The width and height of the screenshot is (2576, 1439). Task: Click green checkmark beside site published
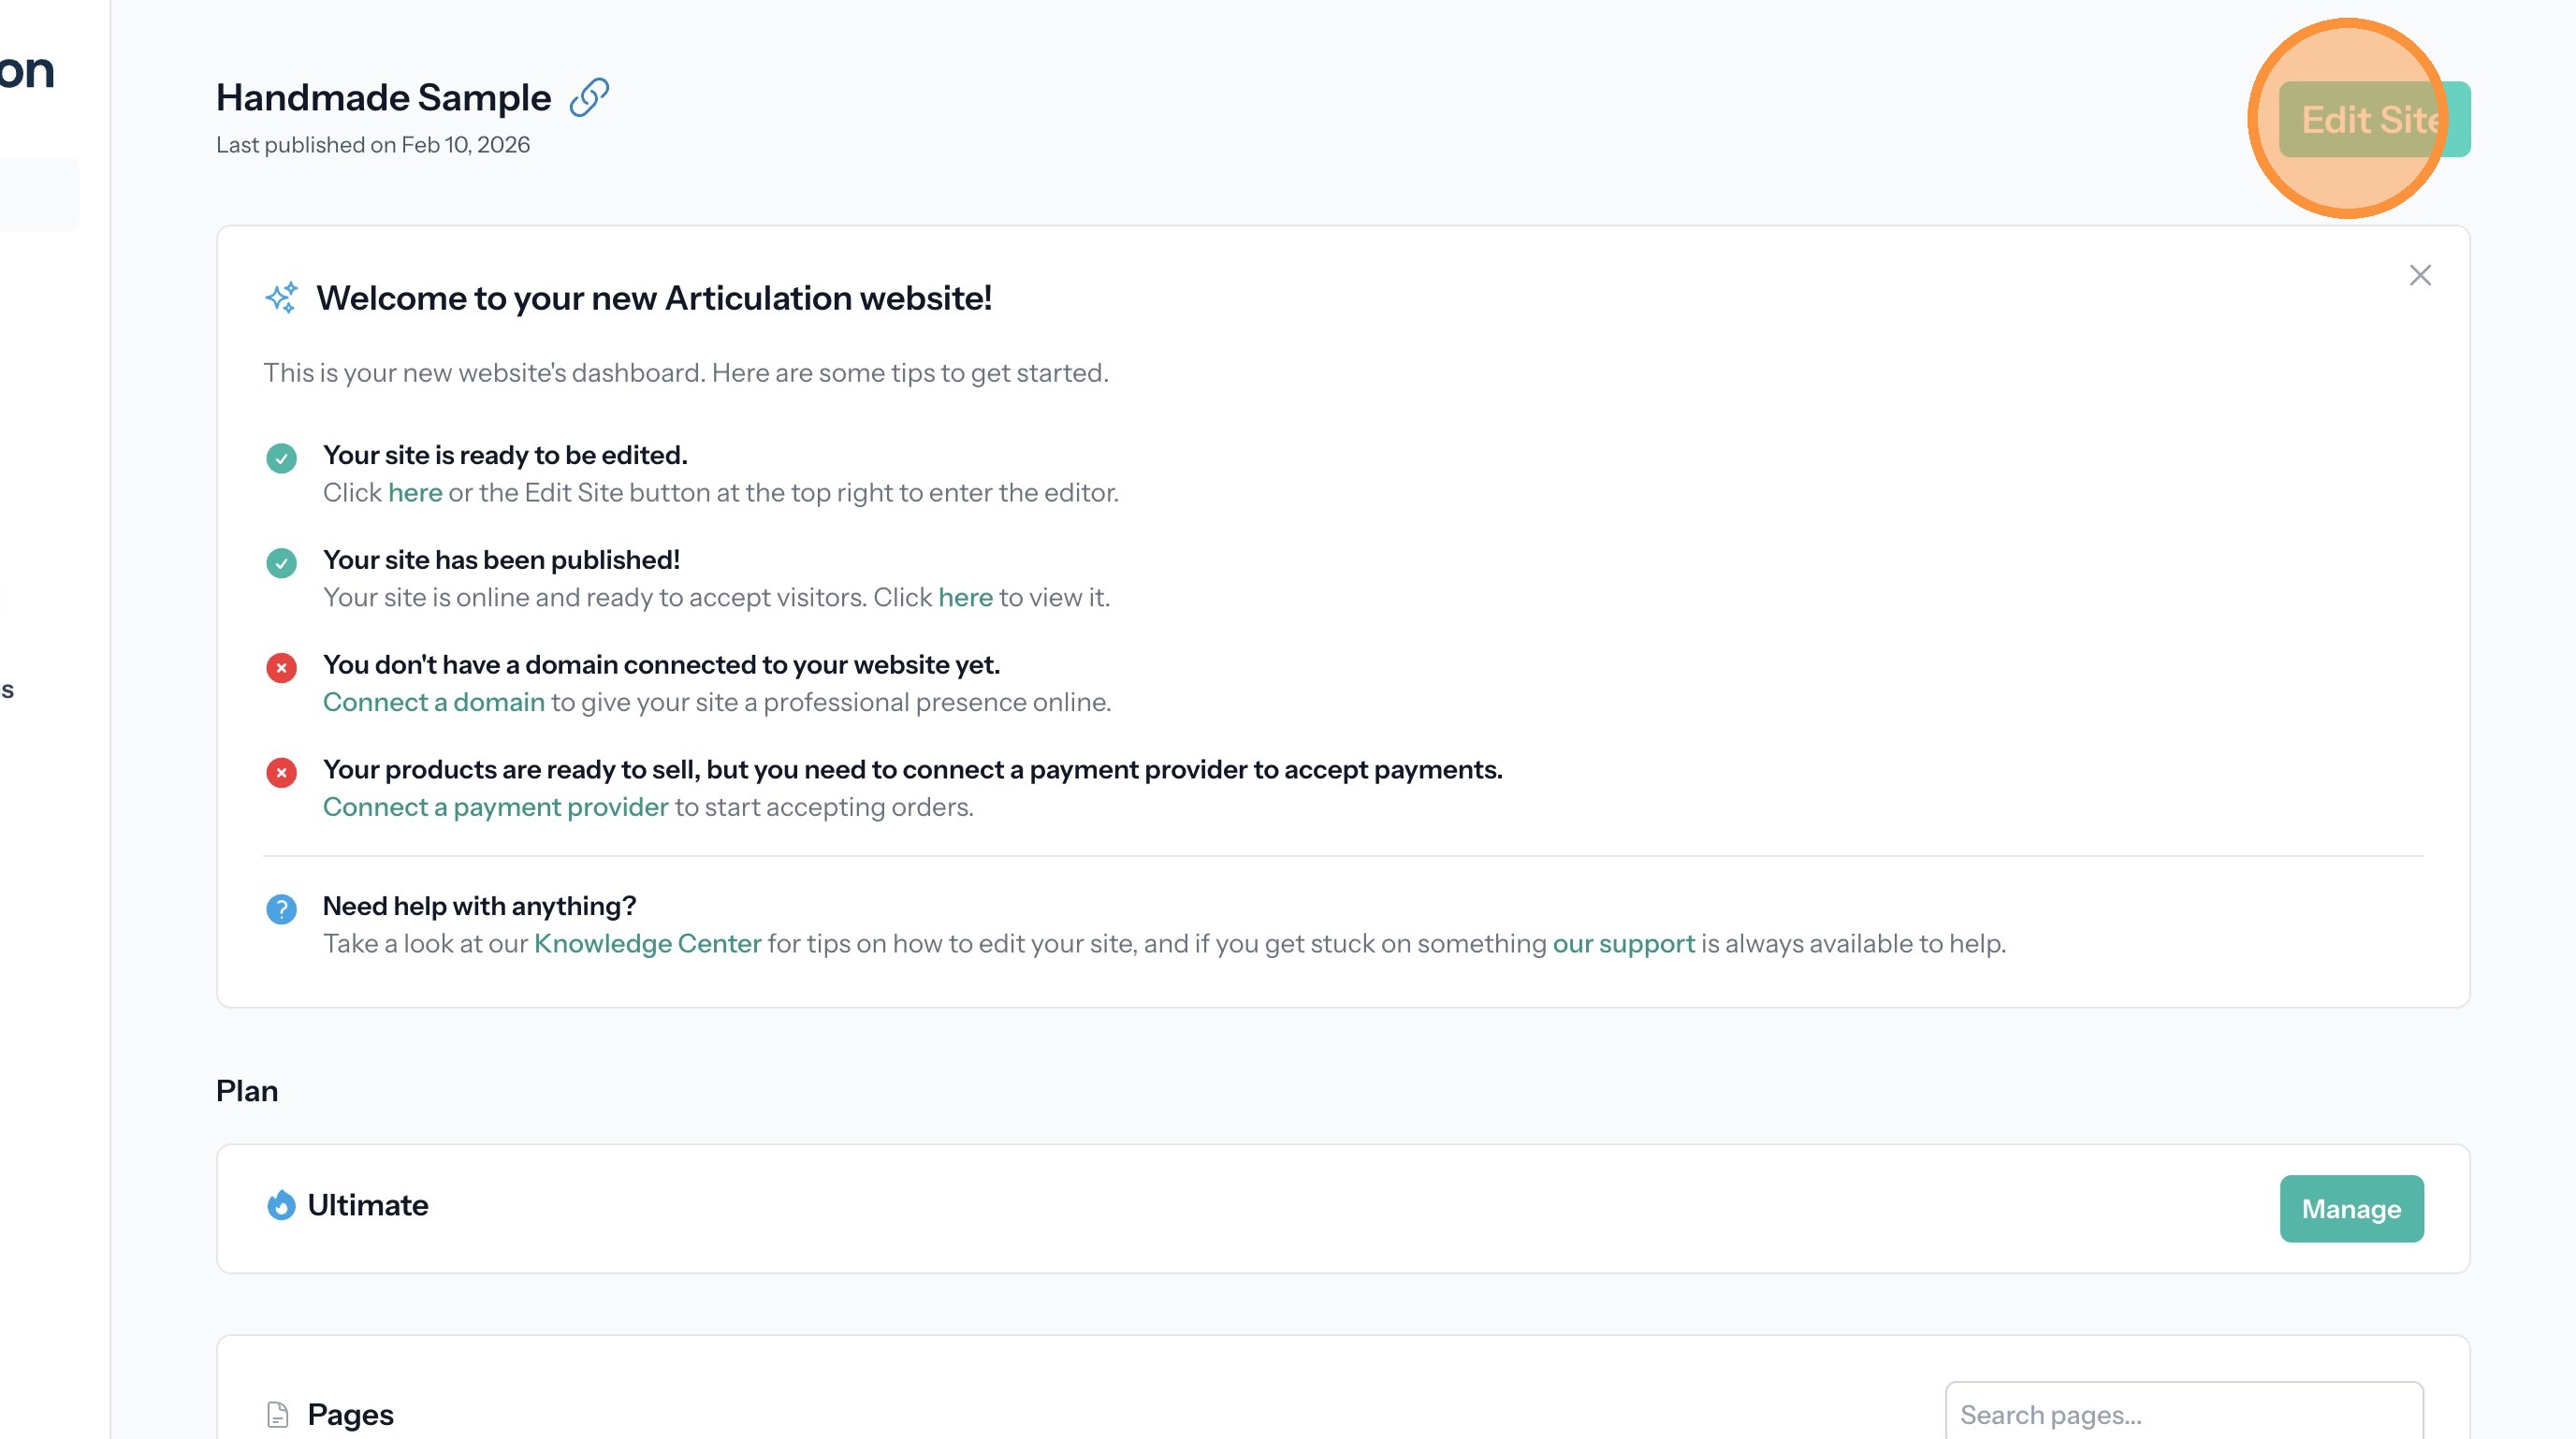click(x=281, y=563)
